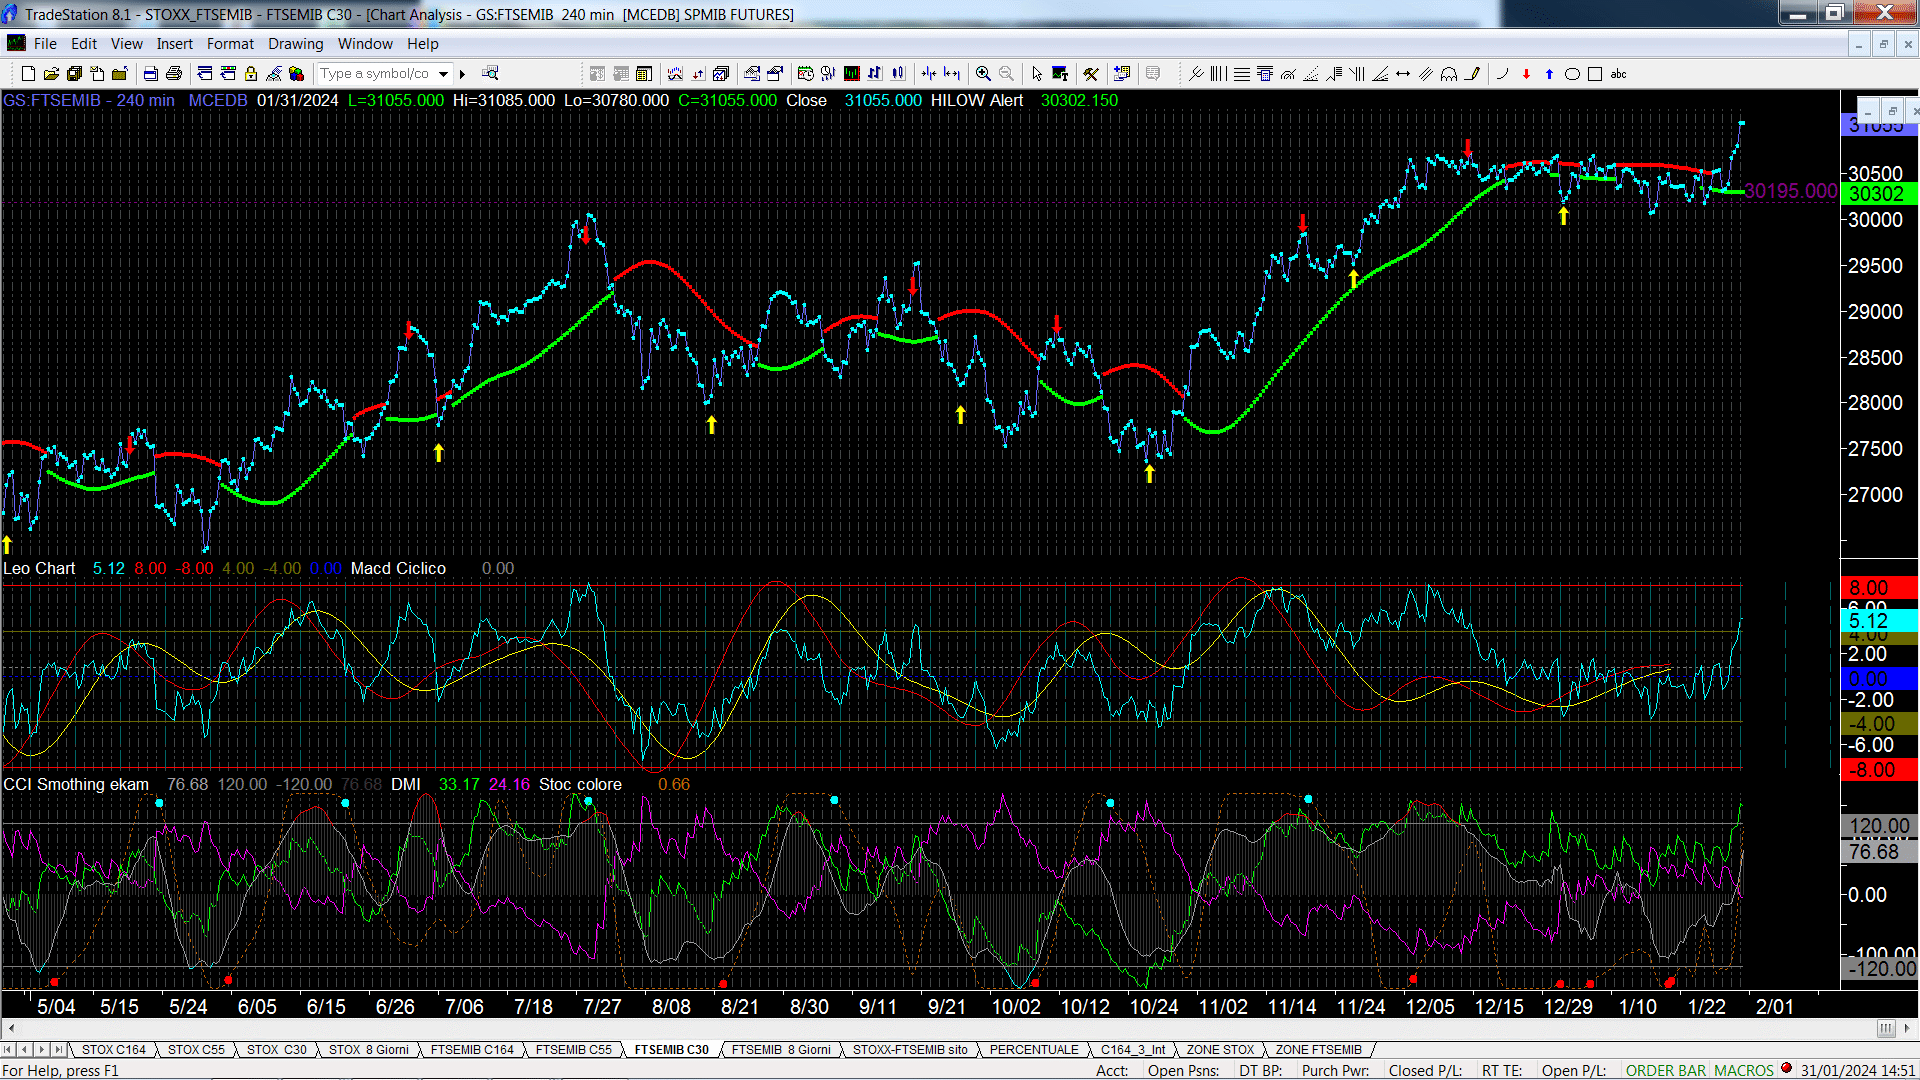Click the symbol lookup magnifier icon

tap(490, 73)
